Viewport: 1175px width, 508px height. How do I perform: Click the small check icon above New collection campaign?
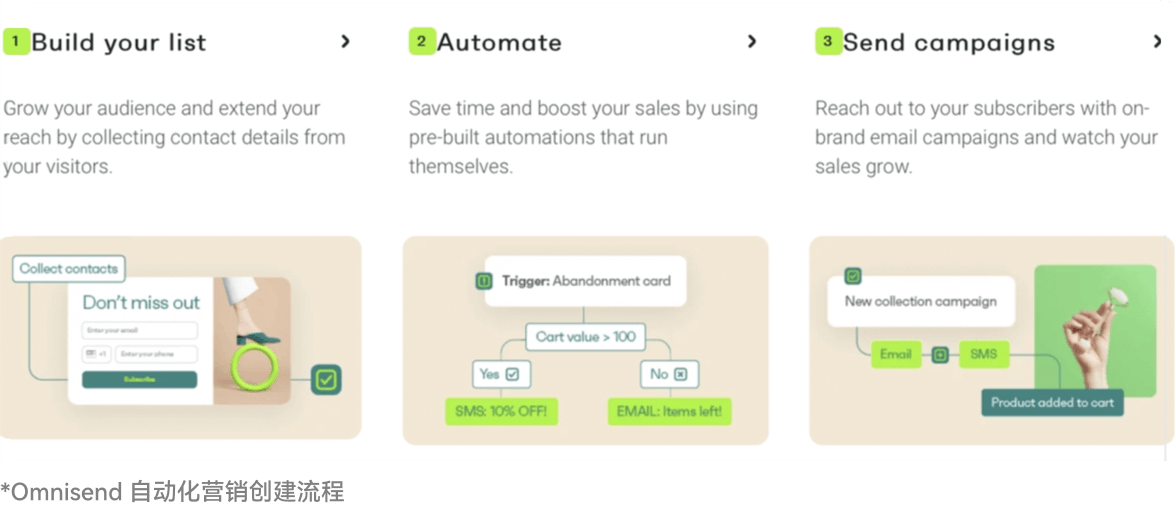[x=852, y=276]
